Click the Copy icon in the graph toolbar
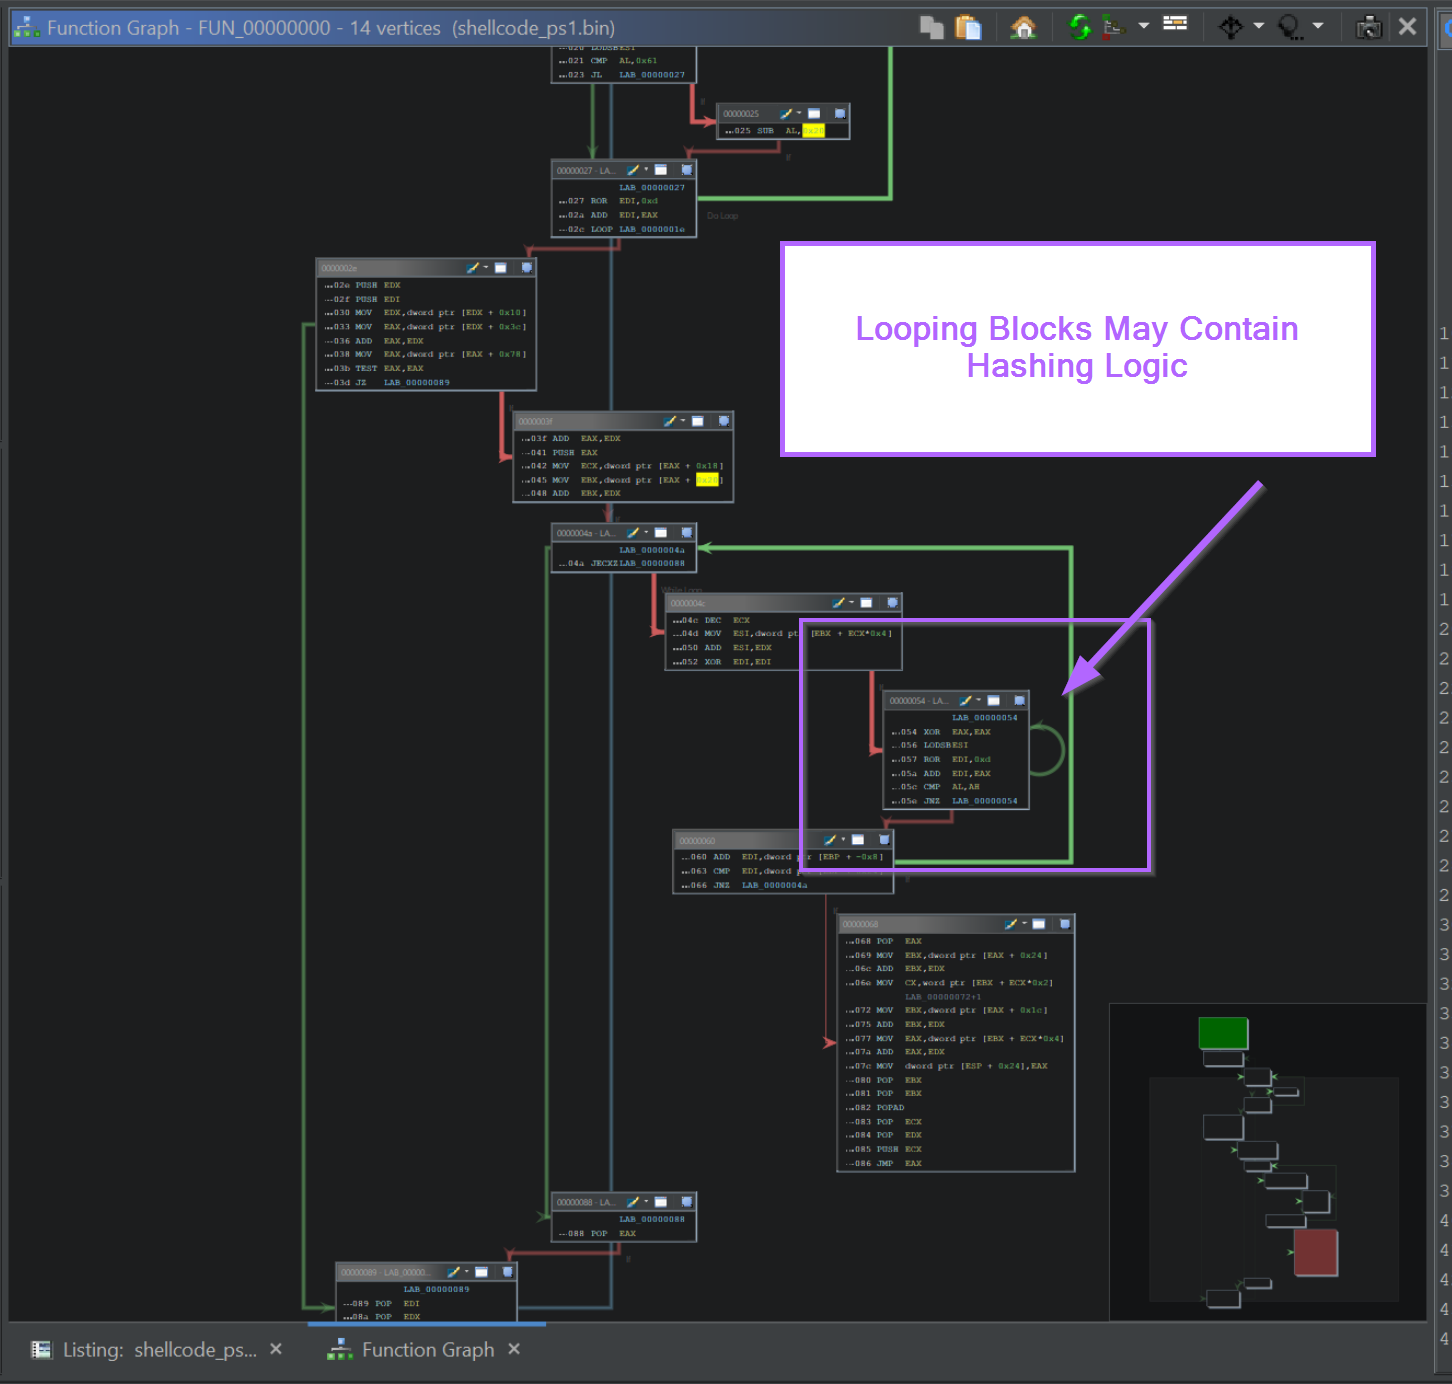Image resolution: width=1452 pixels, height=1384 pixels. pos(931,28)
